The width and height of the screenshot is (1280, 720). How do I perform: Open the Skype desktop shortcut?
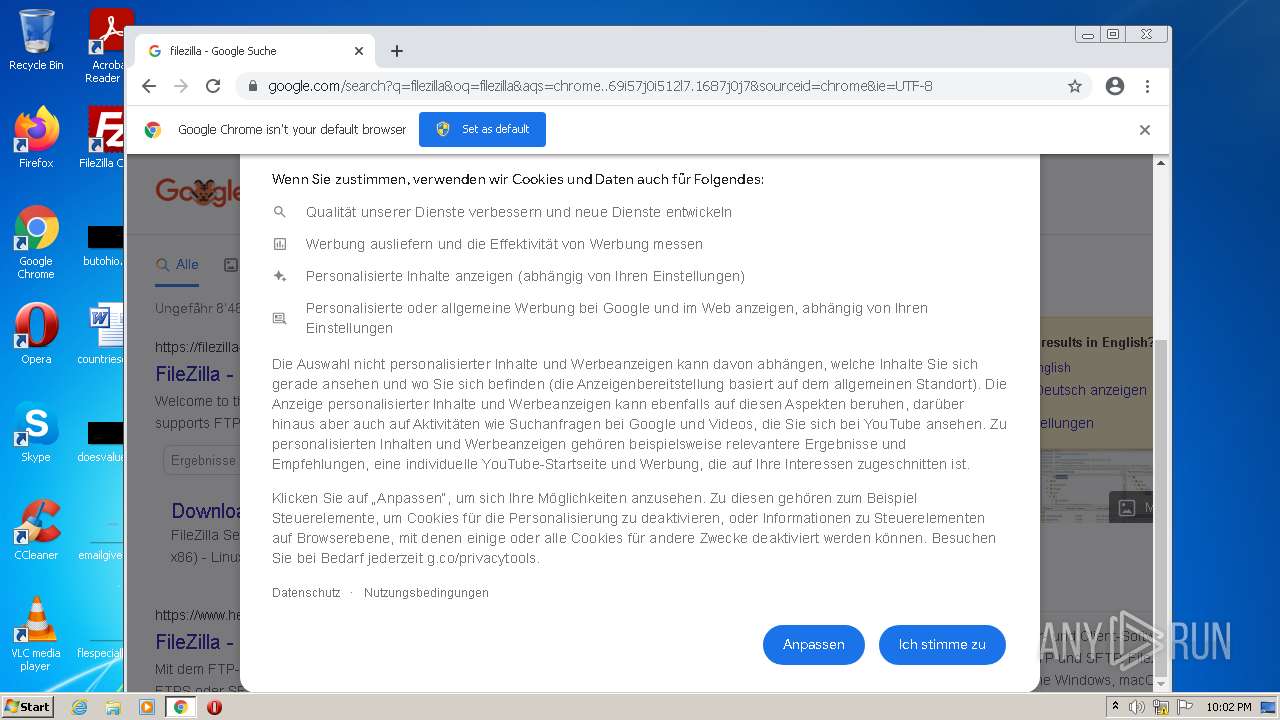click(x=36, y=432)
